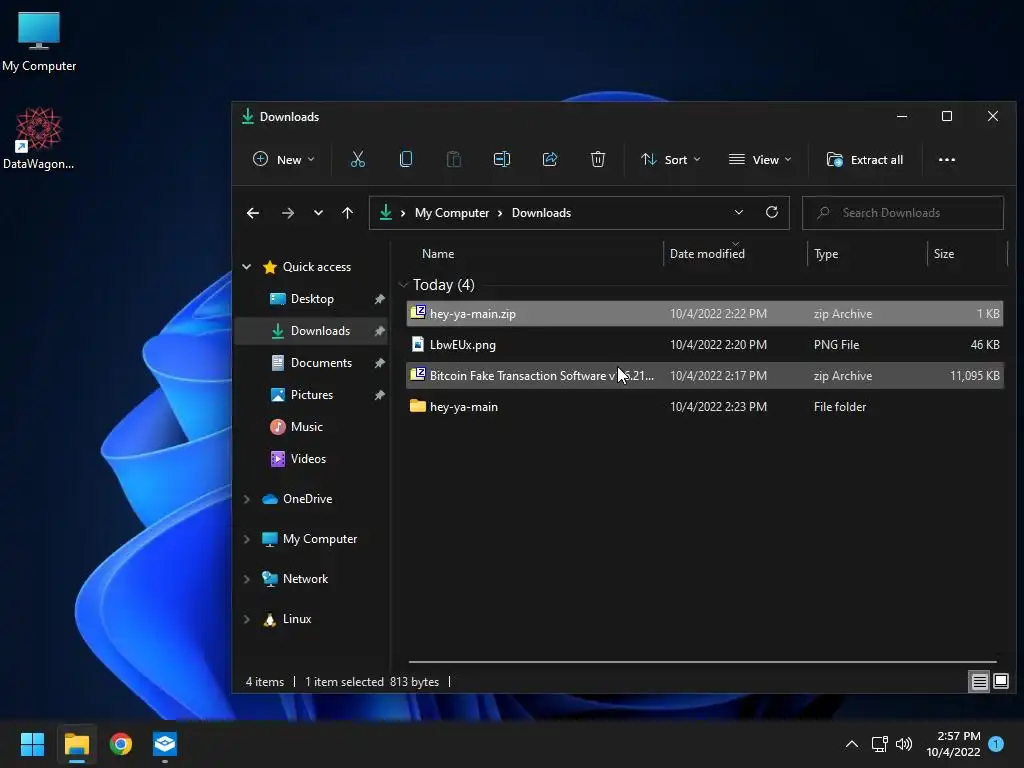Click the Rename icon in toolbar

click(x=502, y=159)
